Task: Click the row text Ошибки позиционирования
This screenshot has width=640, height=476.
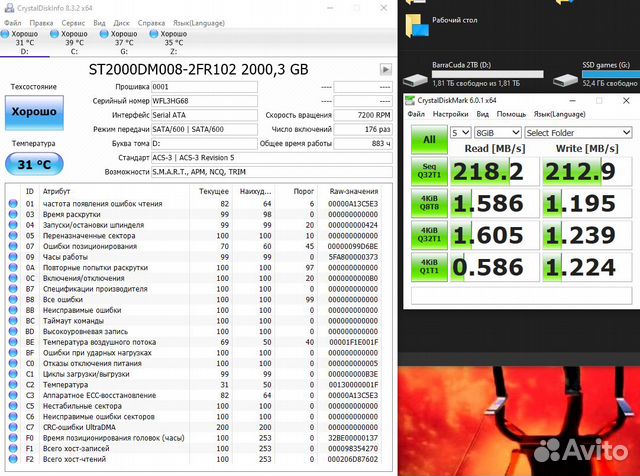Action: [x=90, y=246]
